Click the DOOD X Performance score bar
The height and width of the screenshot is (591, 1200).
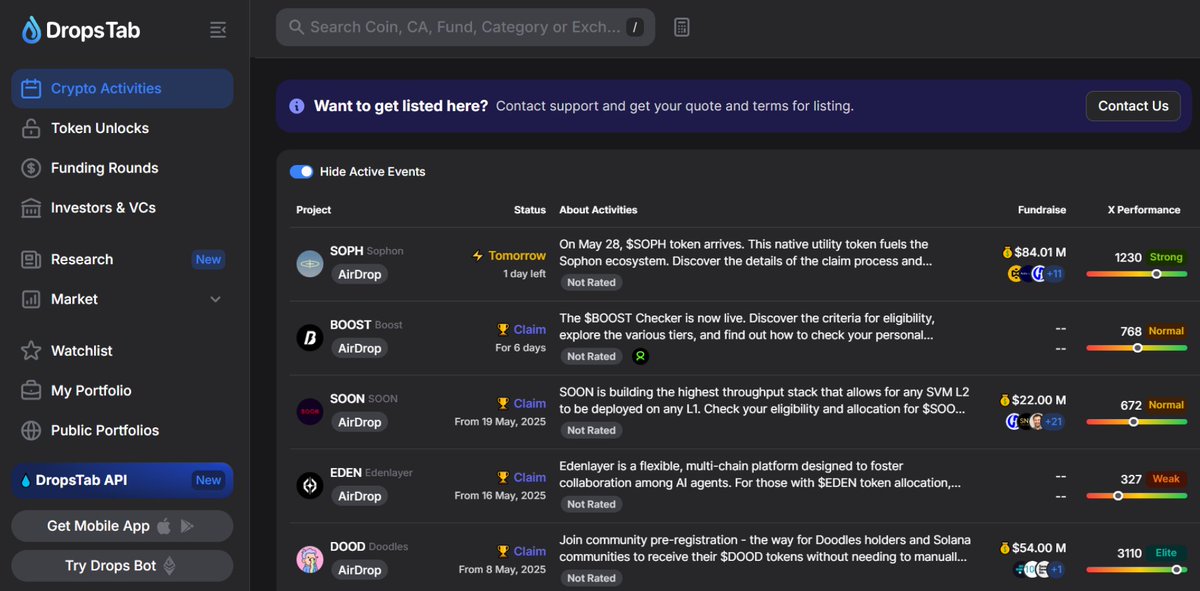1136,569
